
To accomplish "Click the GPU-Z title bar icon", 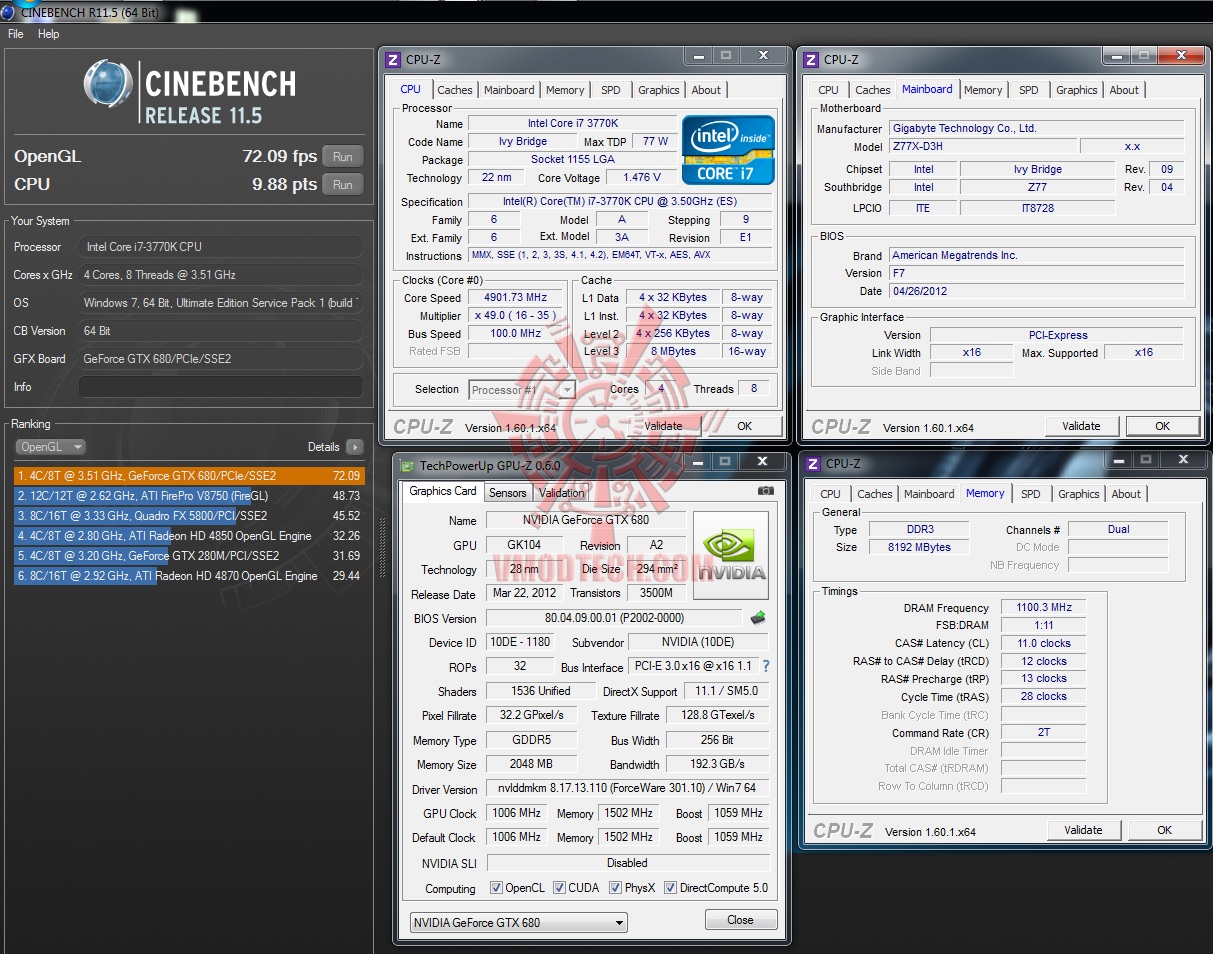I will click(x=407, y=465).
